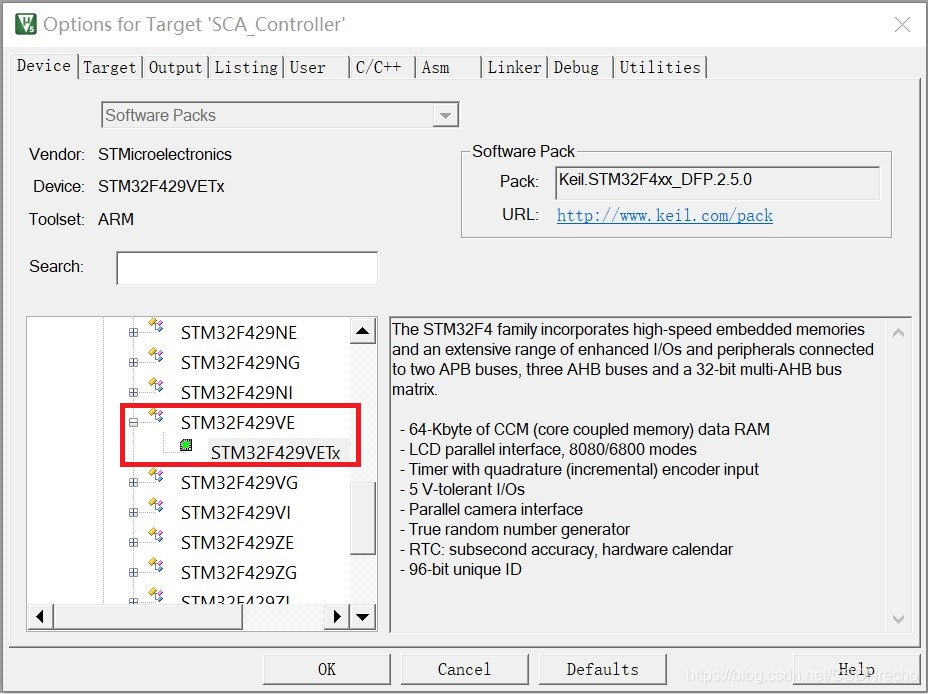This screenshot has width=928, height=694.
Task: Select STM32F429NE in device tree
Action: click(x=239, y=333)
